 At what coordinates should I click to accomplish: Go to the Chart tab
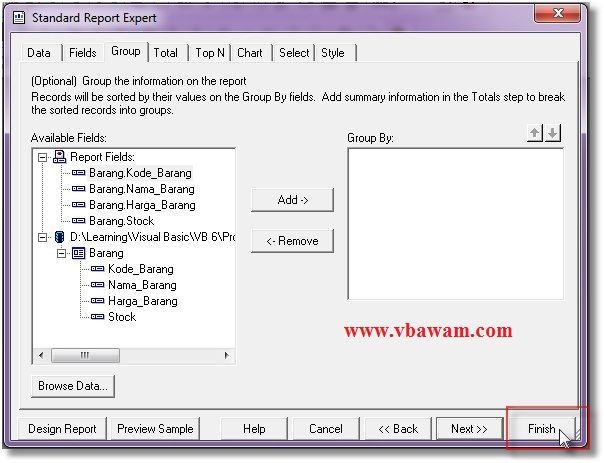pyautogui.click(x=250, y=53)
